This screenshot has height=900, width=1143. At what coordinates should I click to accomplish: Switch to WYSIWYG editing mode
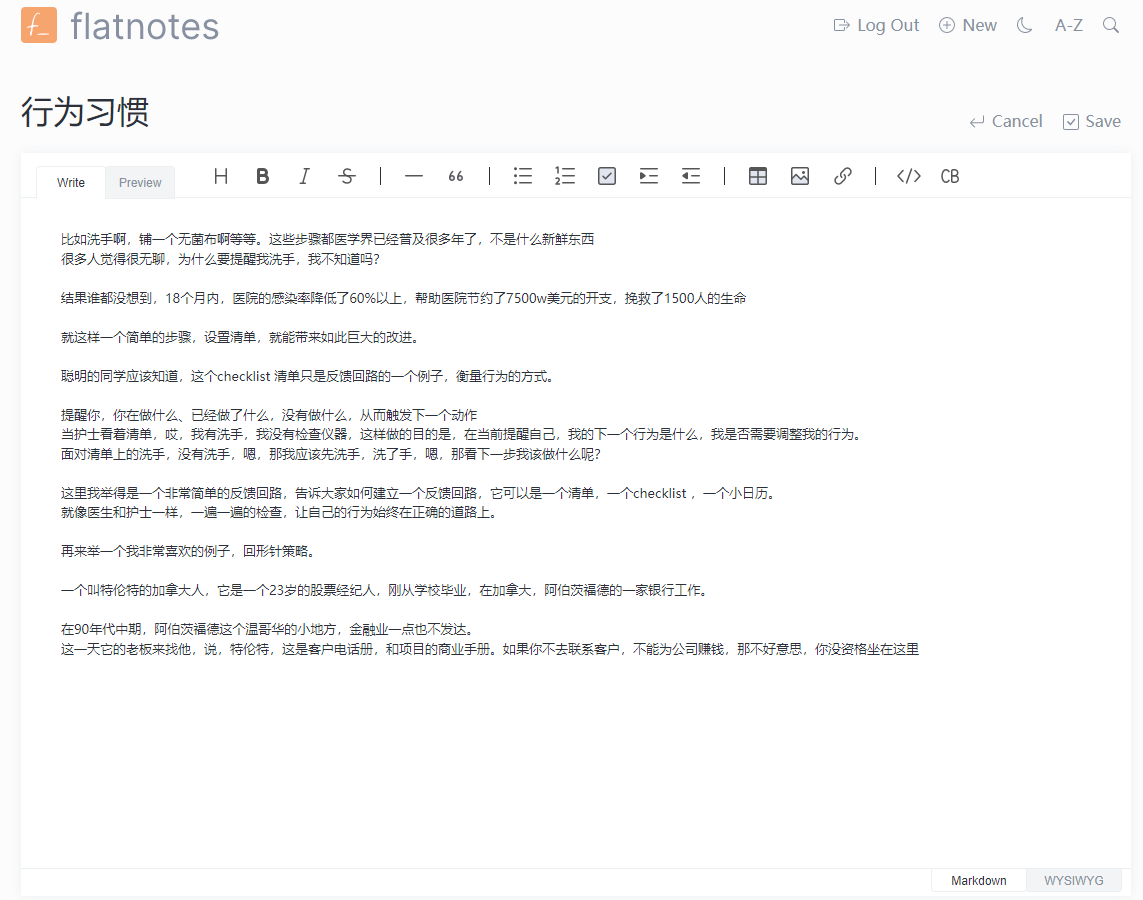pyautogui.click(x=1074, y=880)
